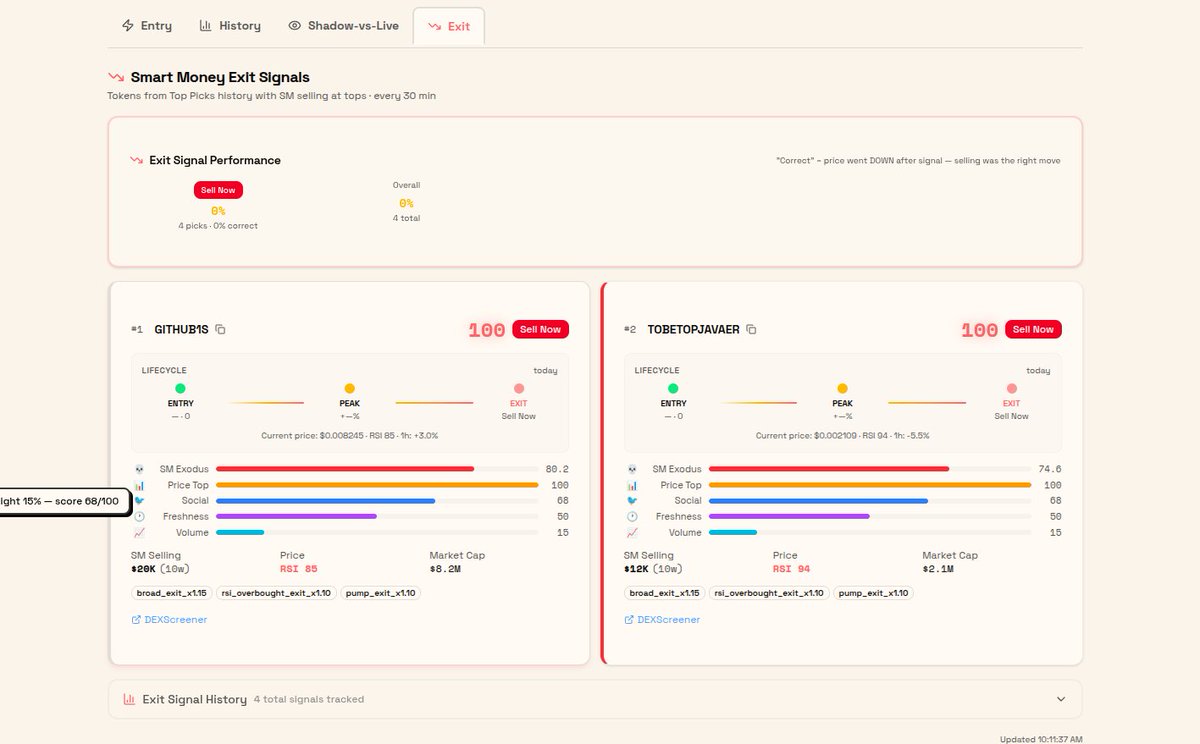Click the green ENTRY dot on TOBETOPJAVAER lifecycle
Viewport: 1200px width, 744px height.
coord(673,388)
